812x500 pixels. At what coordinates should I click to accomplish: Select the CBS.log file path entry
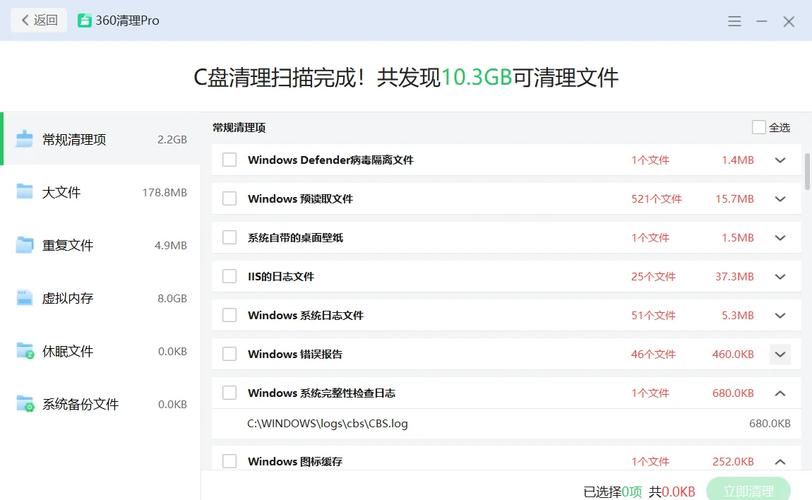[x=327, y=423]
